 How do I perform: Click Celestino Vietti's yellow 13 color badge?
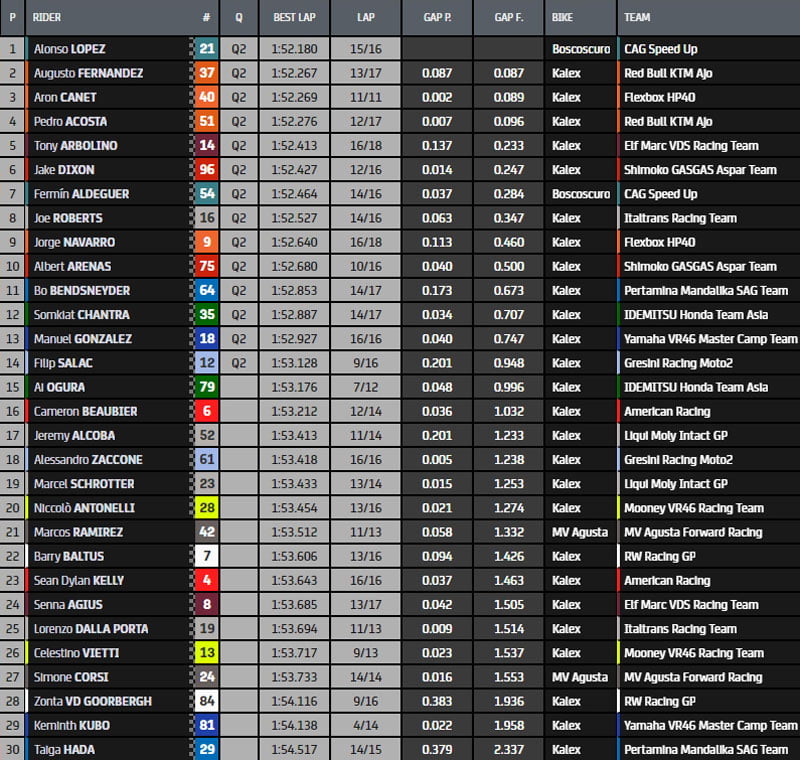coord(206,653)
